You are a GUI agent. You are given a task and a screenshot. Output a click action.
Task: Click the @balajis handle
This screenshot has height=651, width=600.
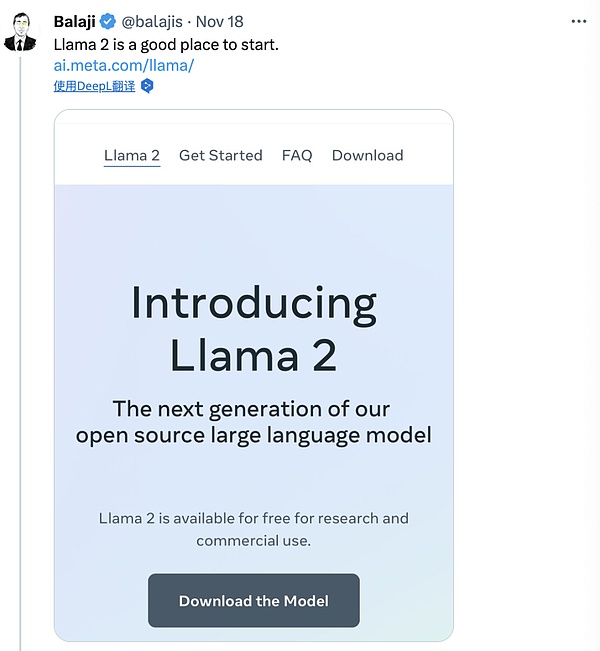pos(155,22)
